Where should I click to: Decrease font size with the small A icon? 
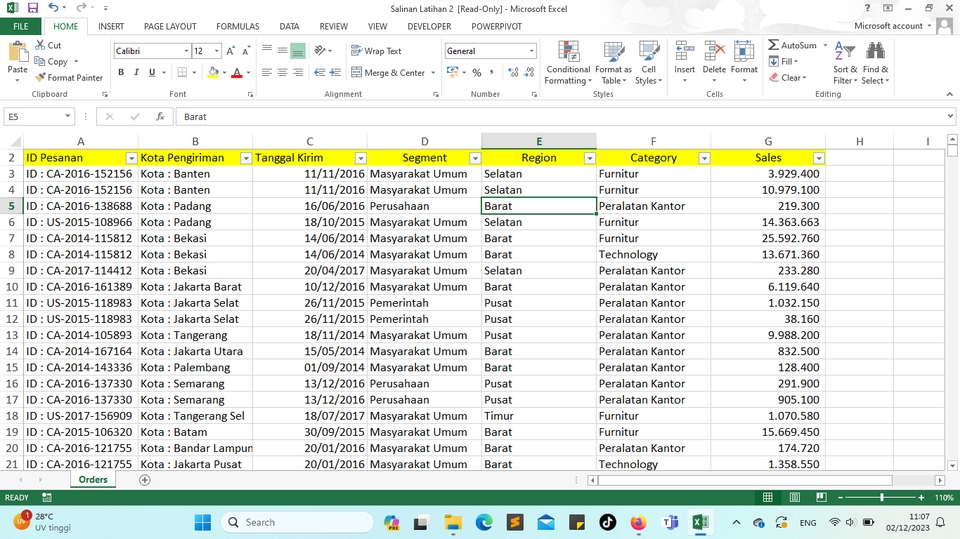pyautogui.click(x=246, y=51)
